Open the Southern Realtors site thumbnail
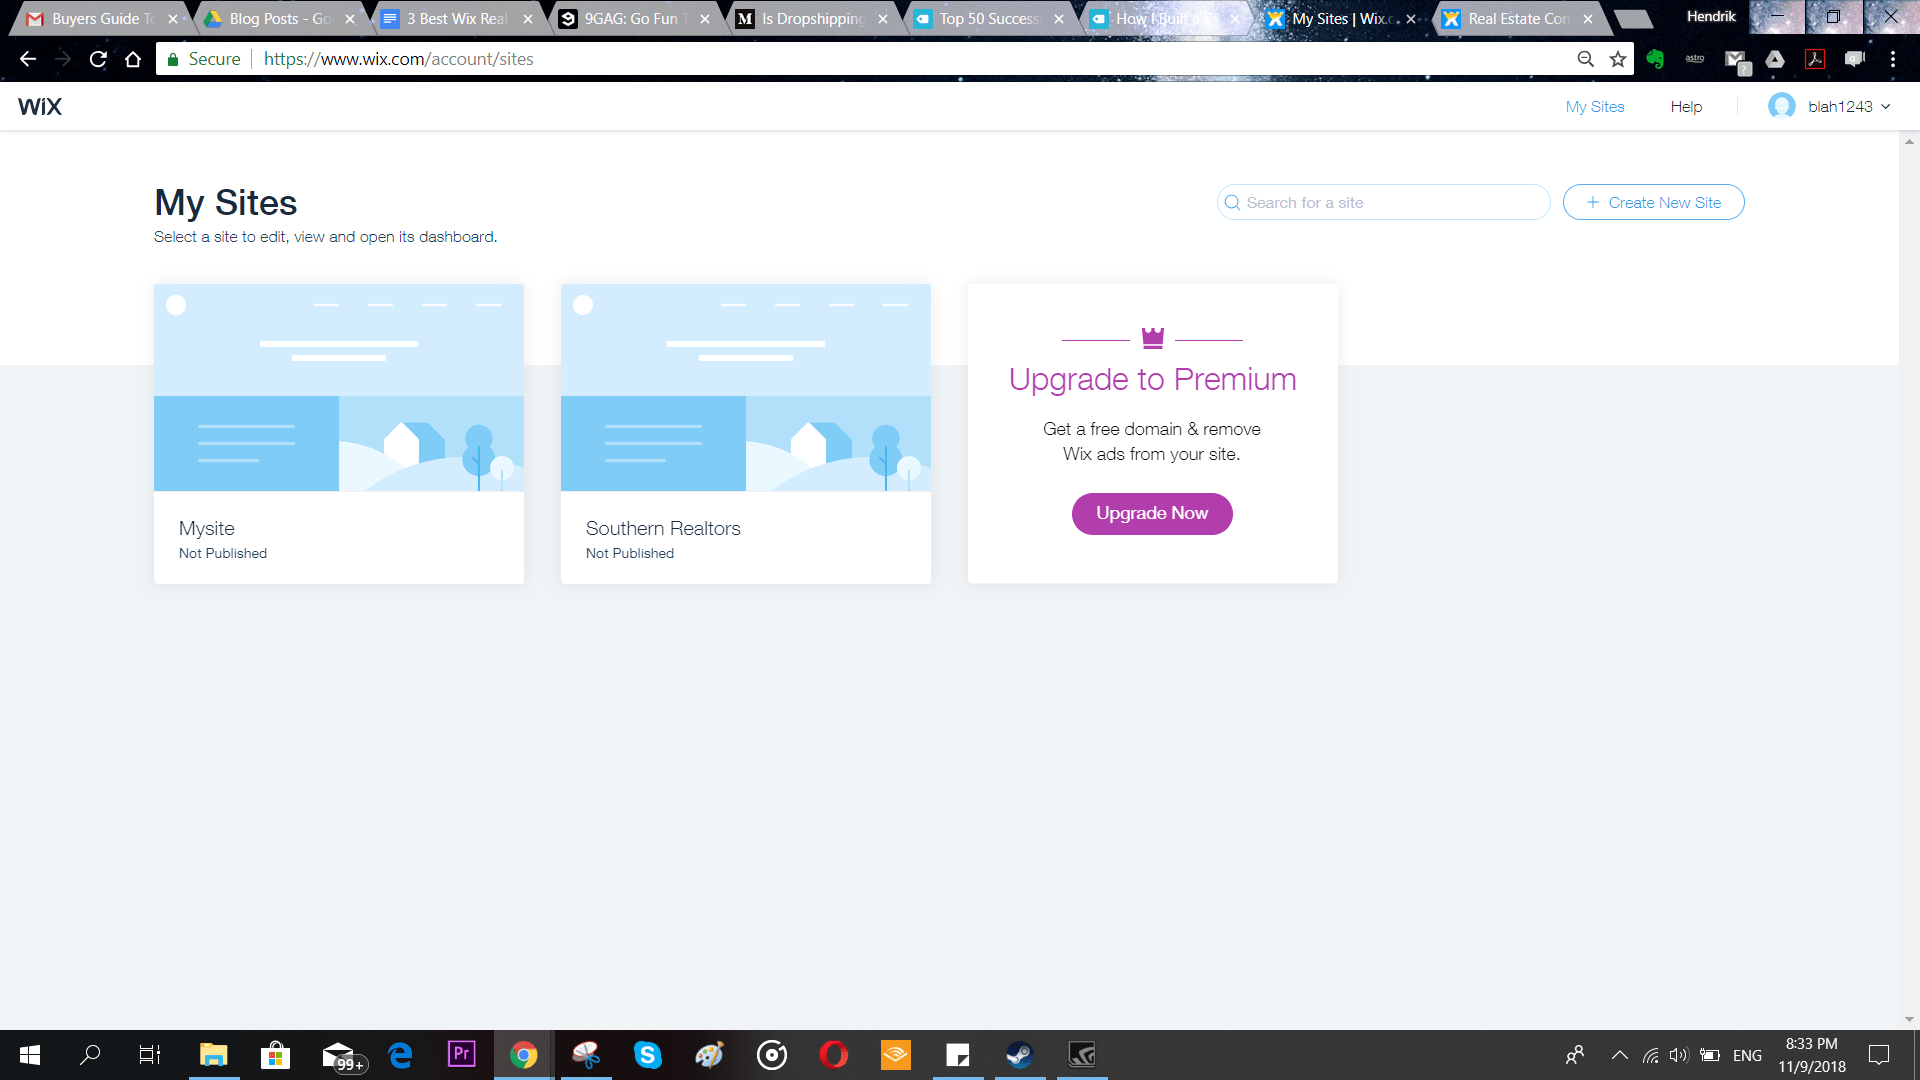The width and height of the screenshot is (1920, 1080). click(746, 387)
